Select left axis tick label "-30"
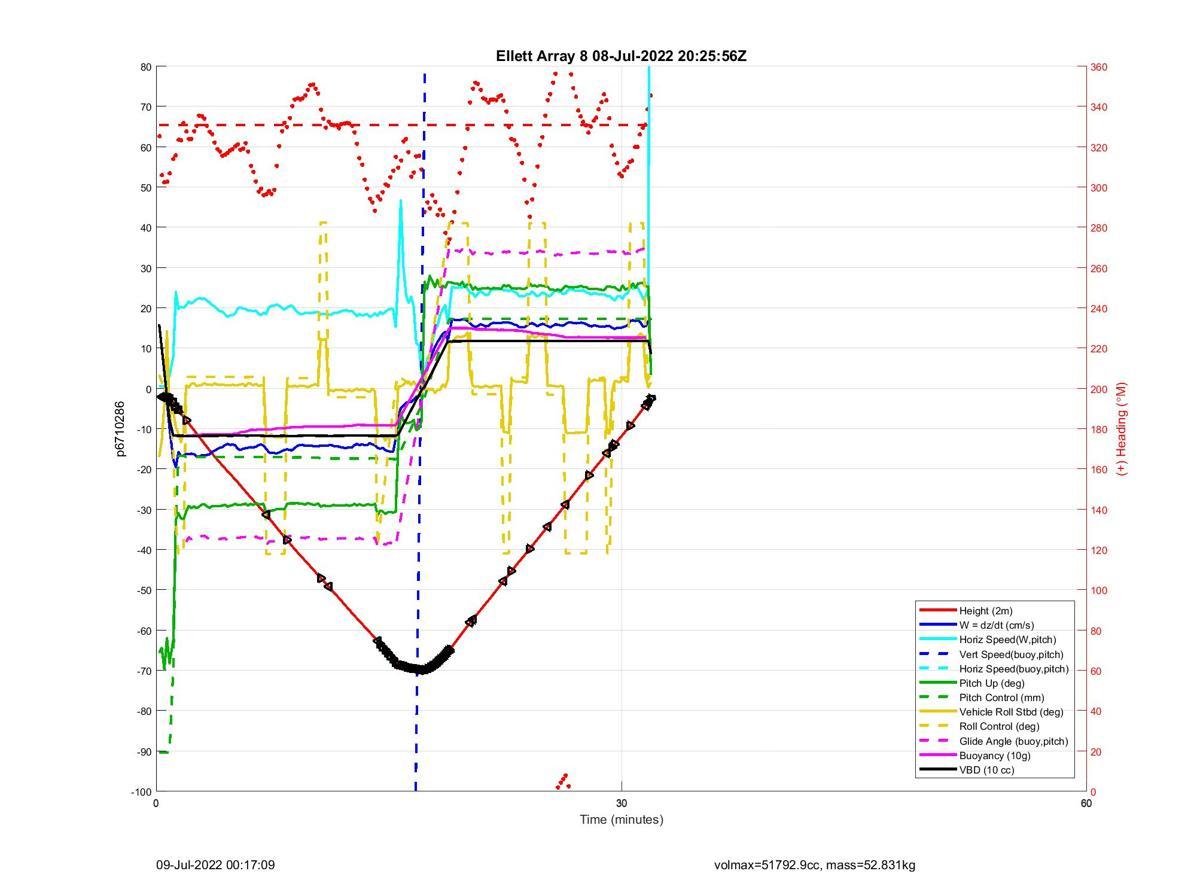1200x889 pixels. 144,510
